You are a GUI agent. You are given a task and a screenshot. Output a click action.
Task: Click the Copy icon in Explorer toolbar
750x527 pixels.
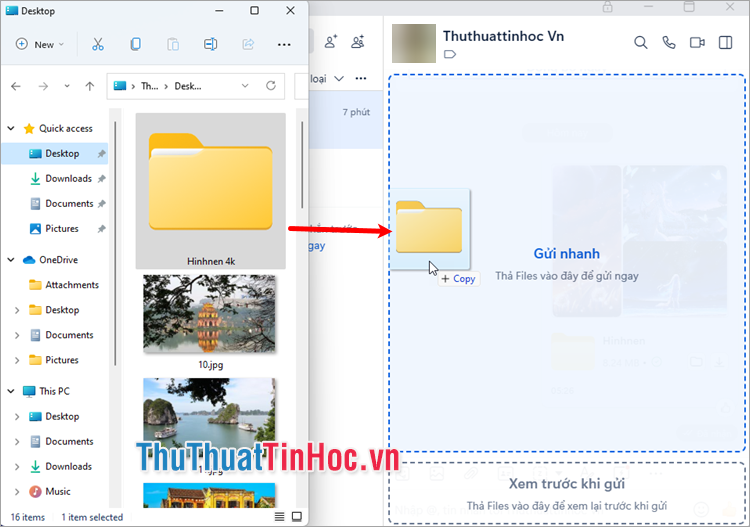[135, 44]
